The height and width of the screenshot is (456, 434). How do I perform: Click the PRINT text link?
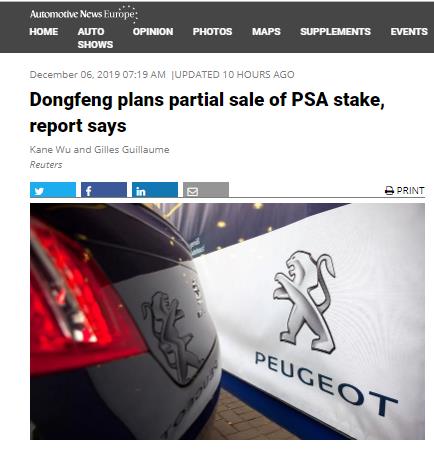click(410, 191)
